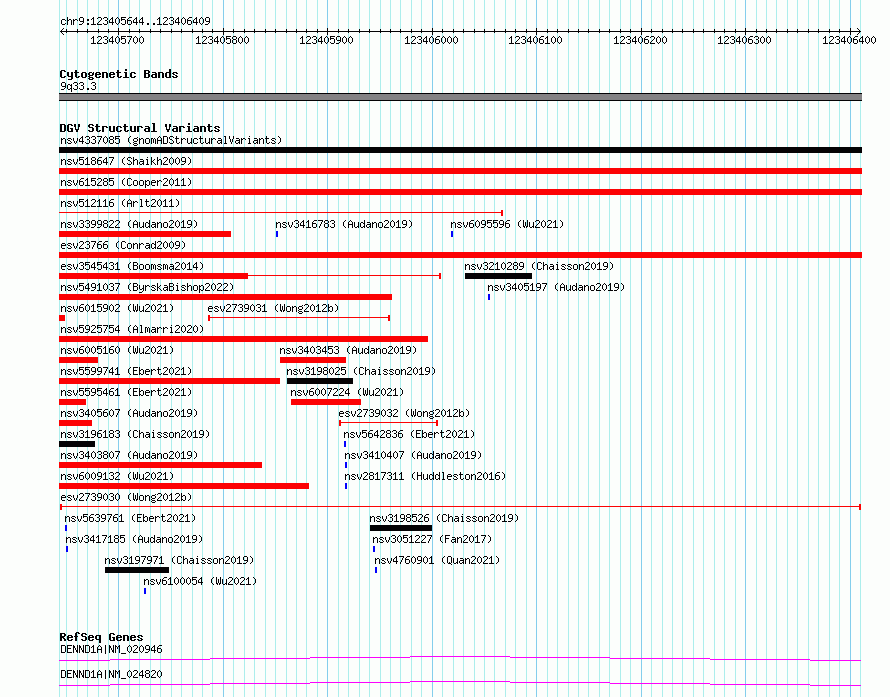
Task: Open nsv3405607 (Audano2019) variant
Action: [129, 413]
